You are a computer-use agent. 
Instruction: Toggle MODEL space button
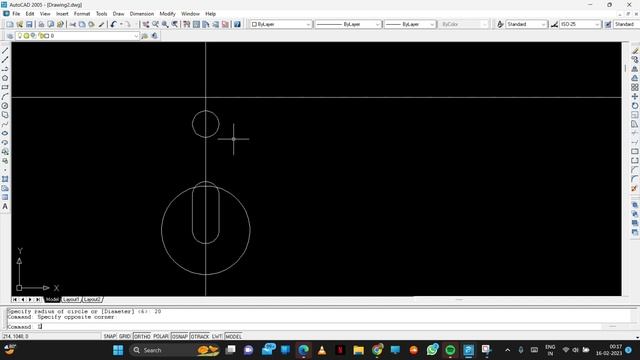click(233, 336)
